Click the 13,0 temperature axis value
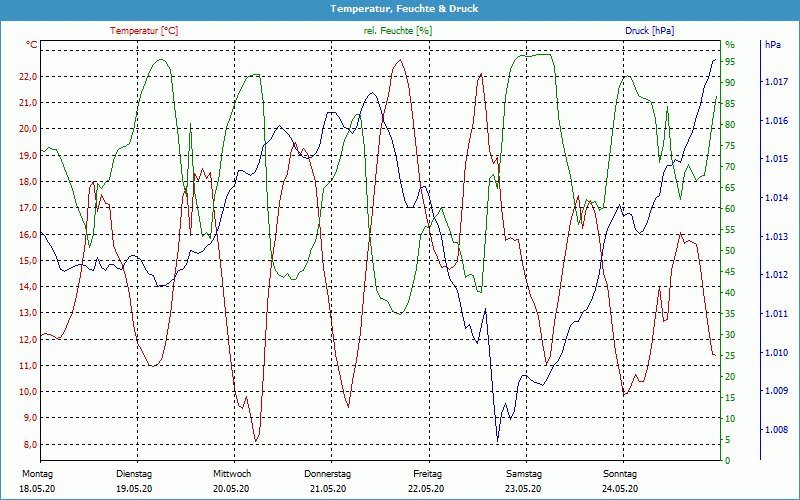 click(28, 313)
